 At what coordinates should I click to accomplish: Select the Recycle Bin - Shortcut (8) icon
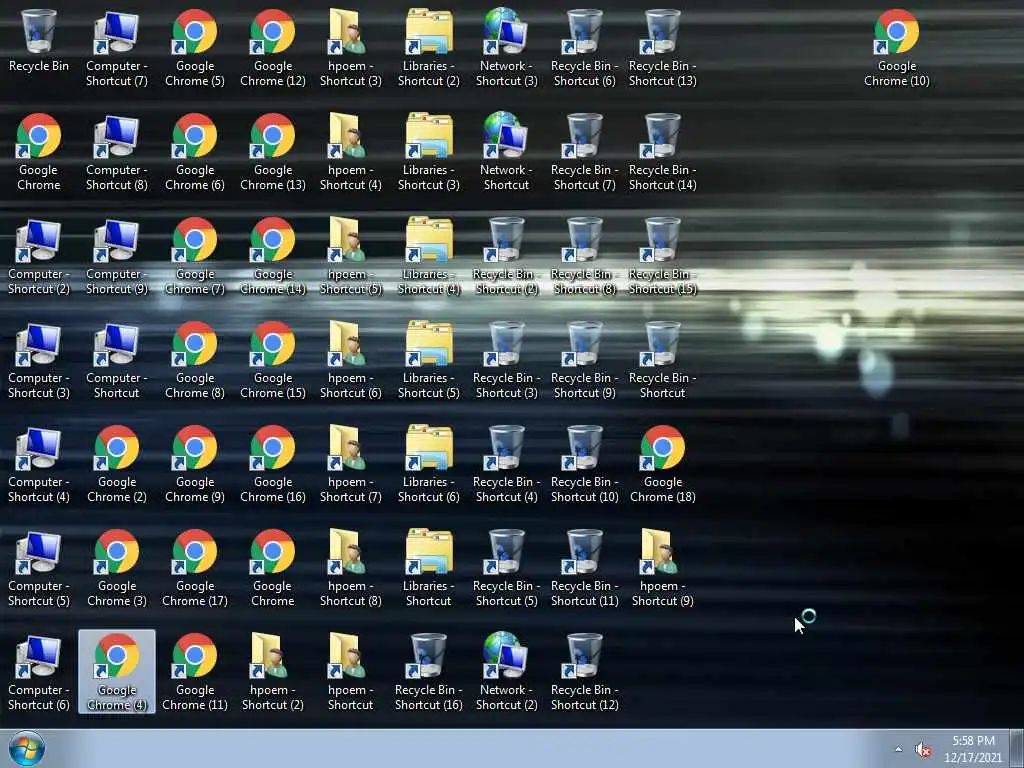click(x=584, y=255)
